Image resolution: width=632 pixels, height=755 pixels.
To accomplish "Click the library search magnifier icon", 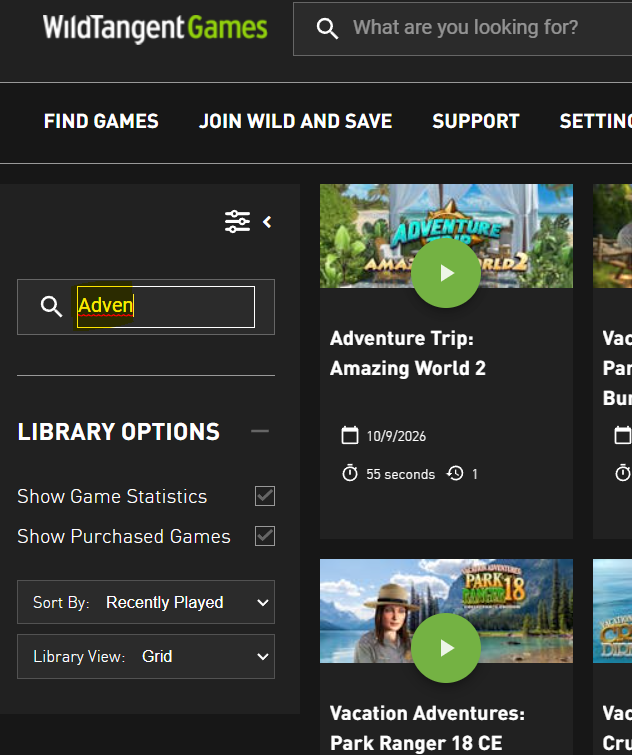I will (x=51, y=307).
